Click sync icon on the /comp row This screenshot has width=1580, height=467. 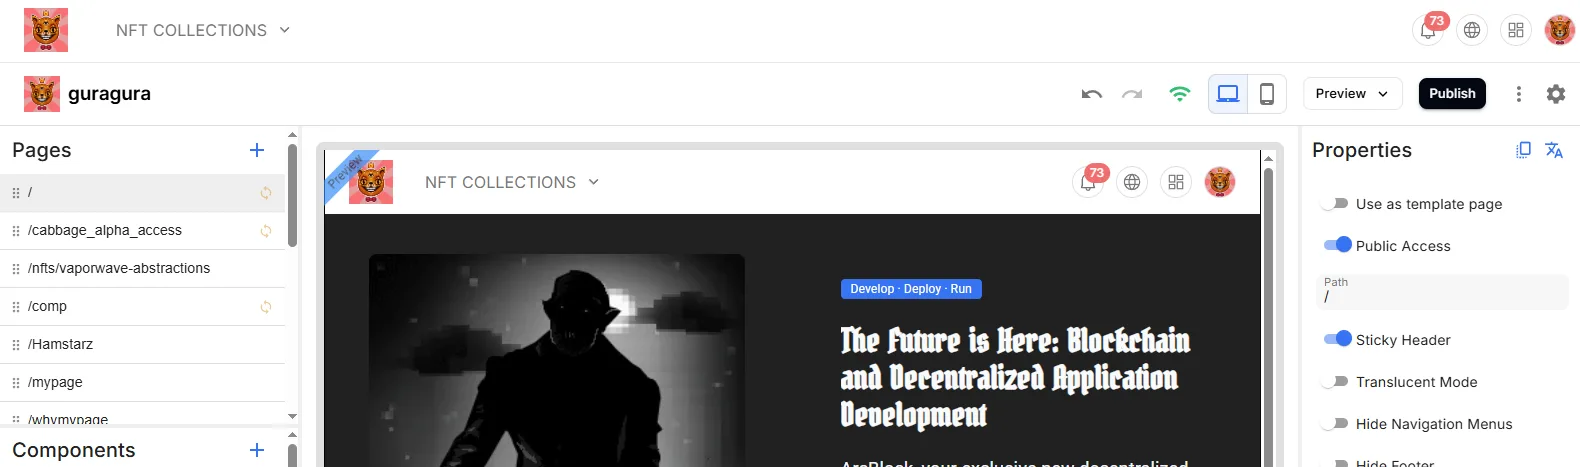coord(266,307)
